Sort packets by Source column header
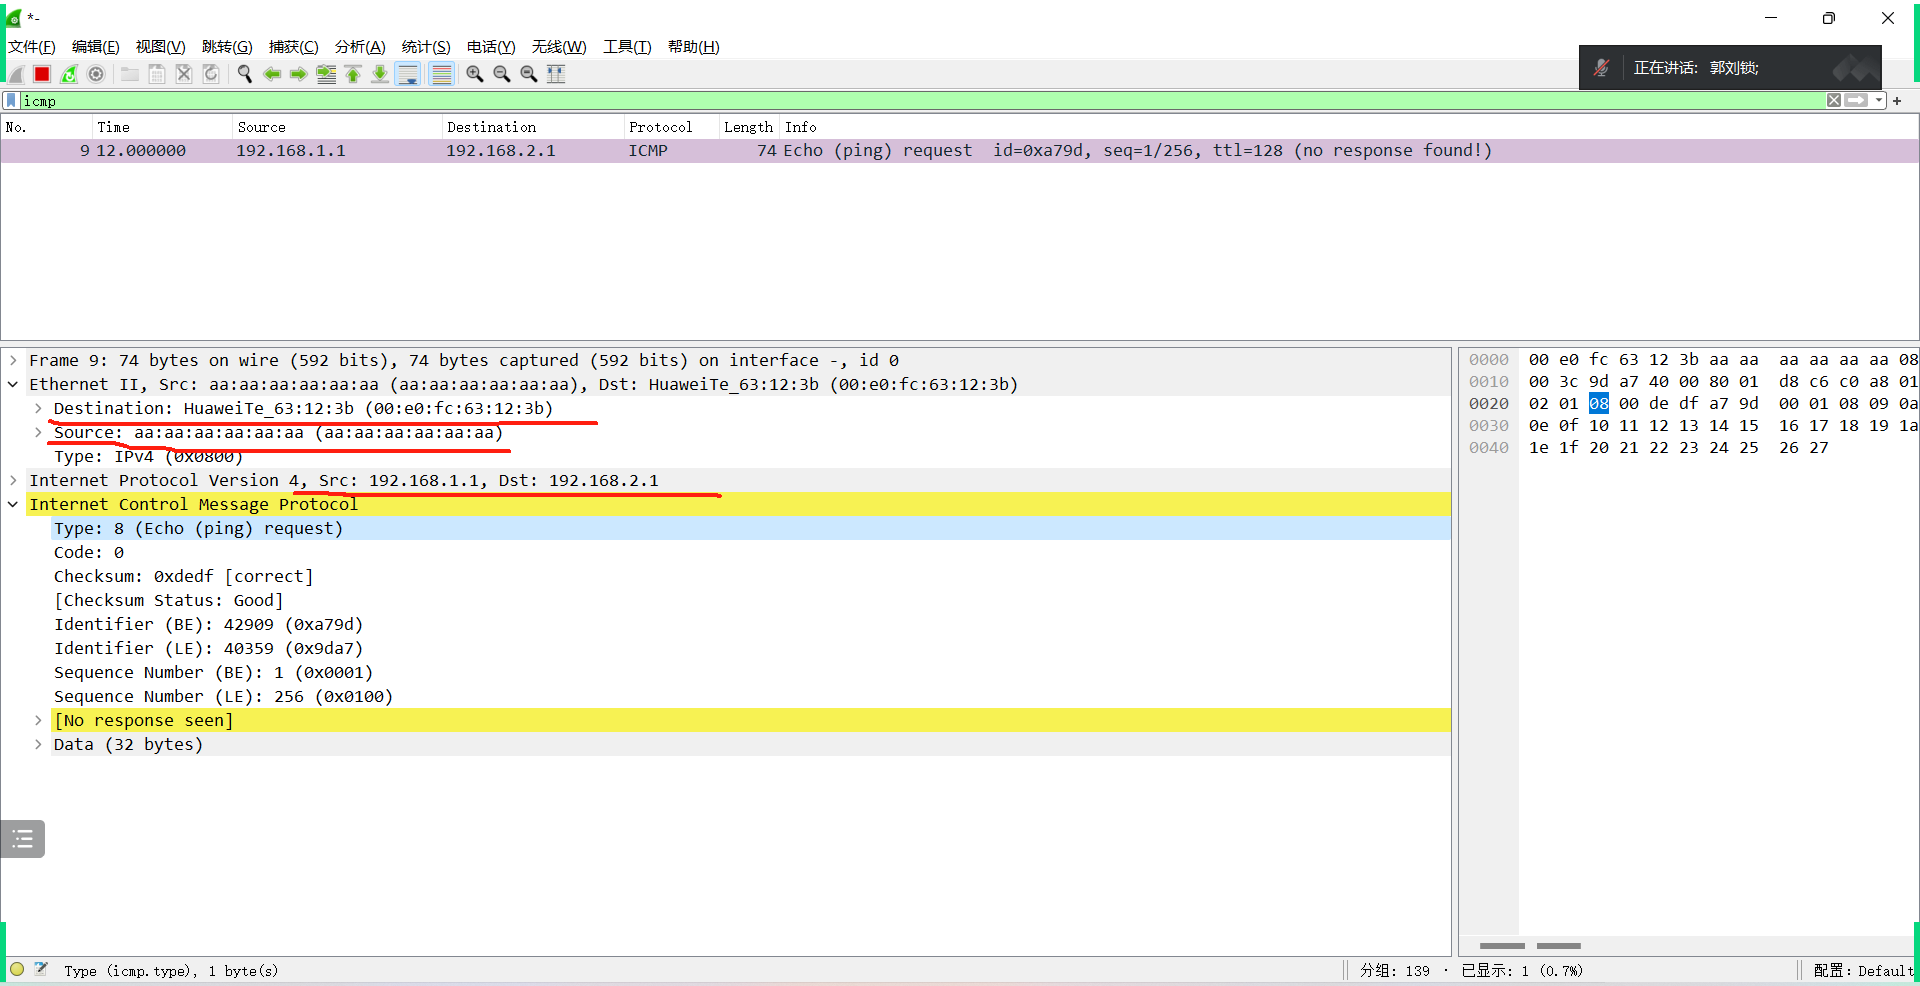1920x986 pixels. click(336, 127)
